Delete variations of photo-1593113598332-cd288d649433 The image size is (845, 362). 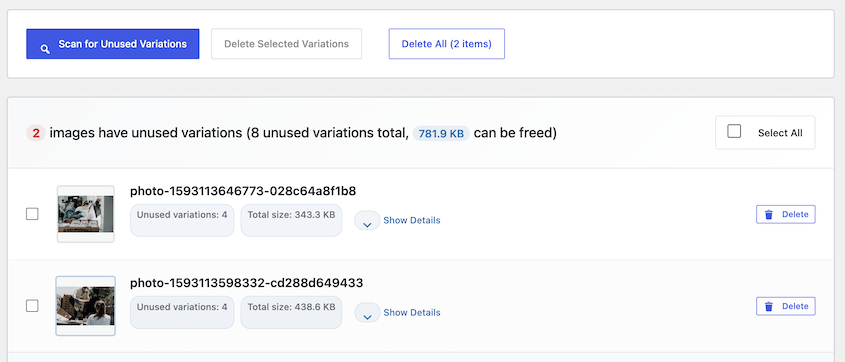pos(786,307)
